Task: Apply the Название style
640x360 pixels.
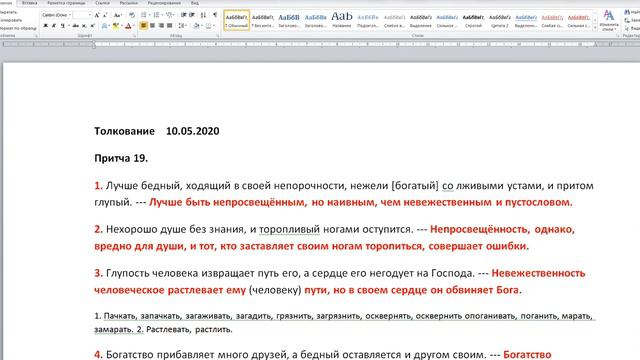Action: coord(342,20)
